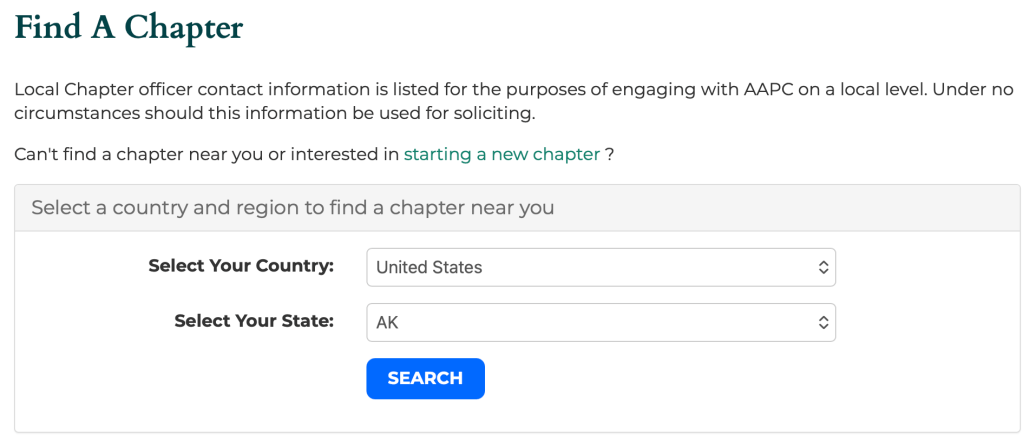Click the "Select Your State:" label

[x=254, y=321]
